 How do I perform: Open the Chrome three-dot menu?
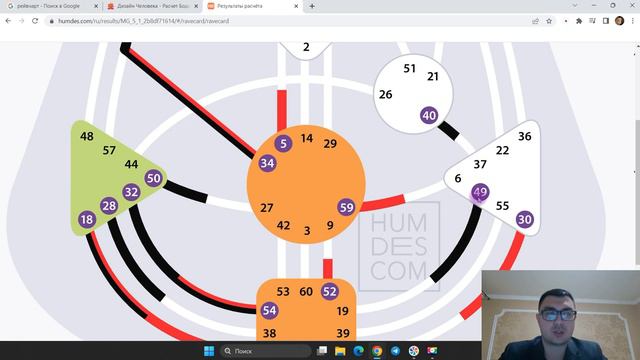pos(633,21)
